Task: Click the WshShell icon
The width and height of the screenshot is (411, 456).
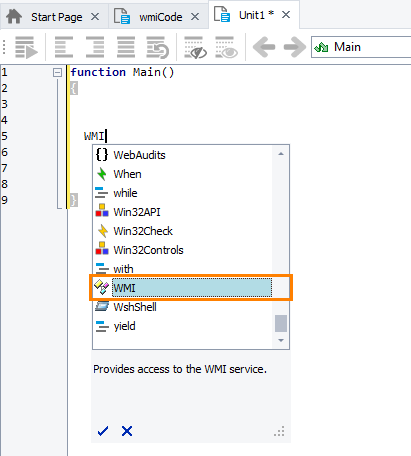Action: click(x=102, y=306)
